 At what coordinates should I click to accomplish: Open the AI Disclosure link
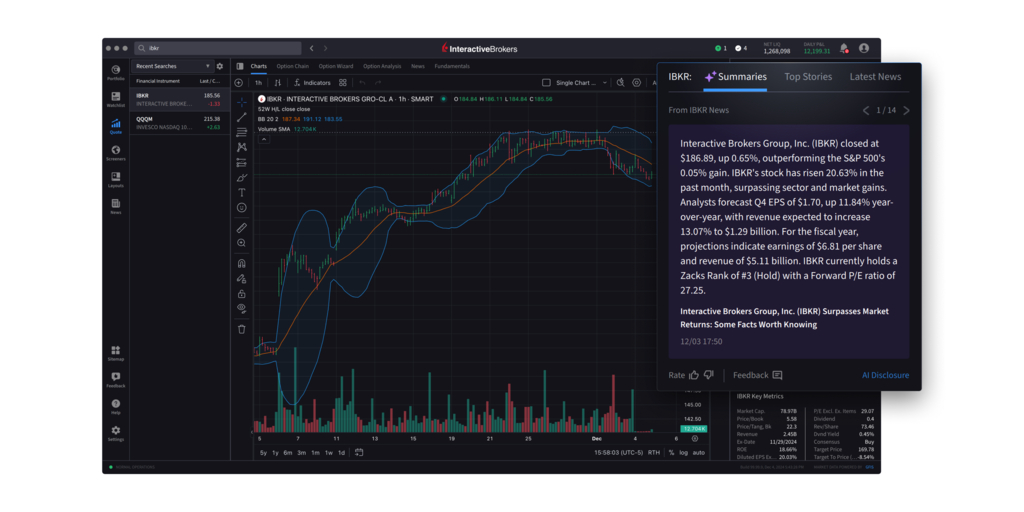[885, 375]
